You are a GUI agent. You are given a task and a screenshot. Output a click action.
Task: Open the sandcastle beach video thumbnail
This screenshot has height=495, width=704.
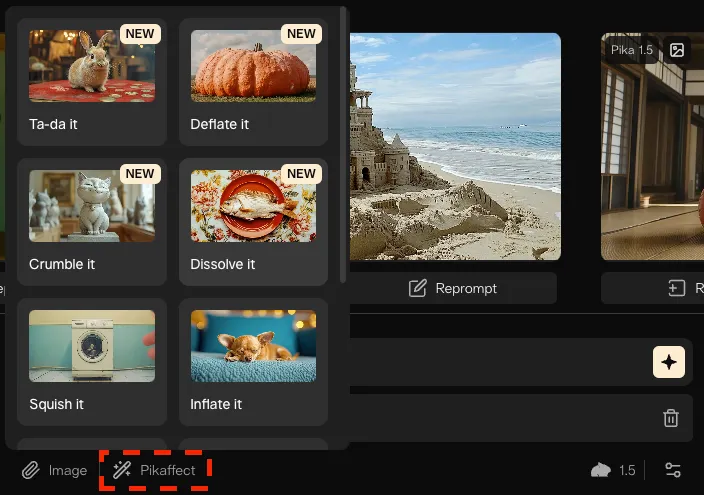pos(455,146)
